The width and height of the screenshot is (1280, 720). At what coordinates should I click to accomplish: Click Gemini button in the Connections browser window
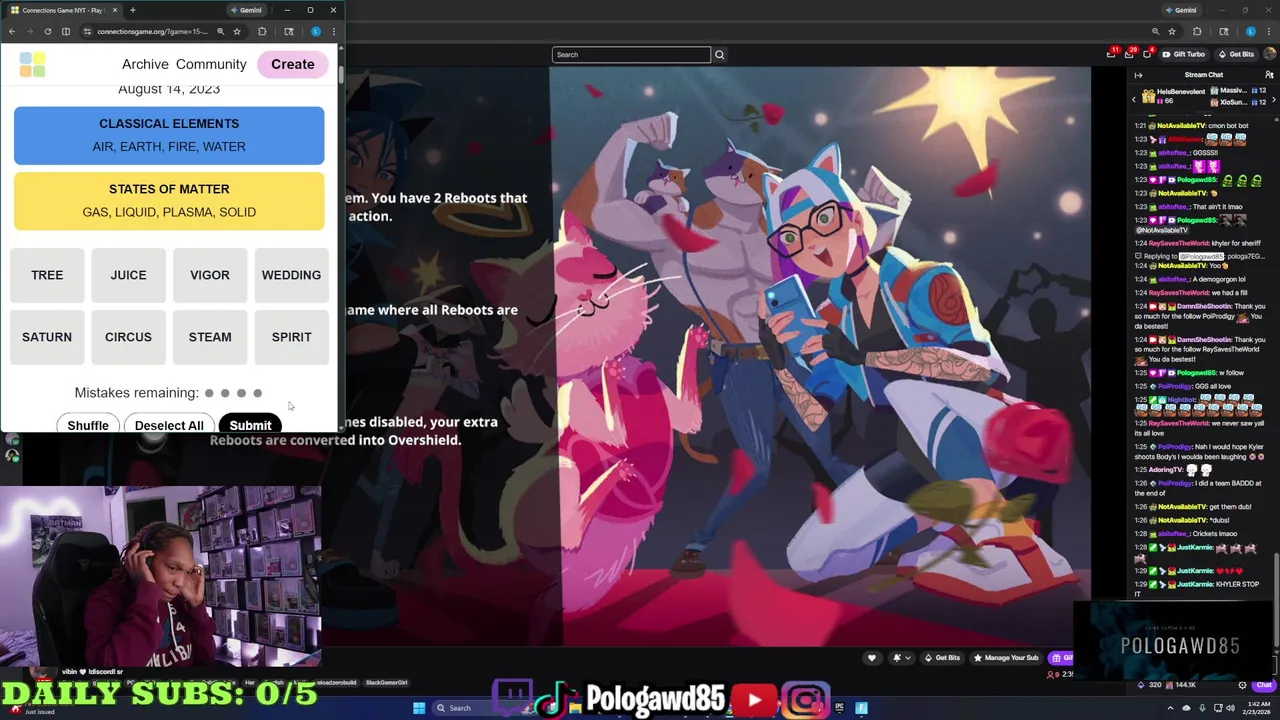click(246, 10)
